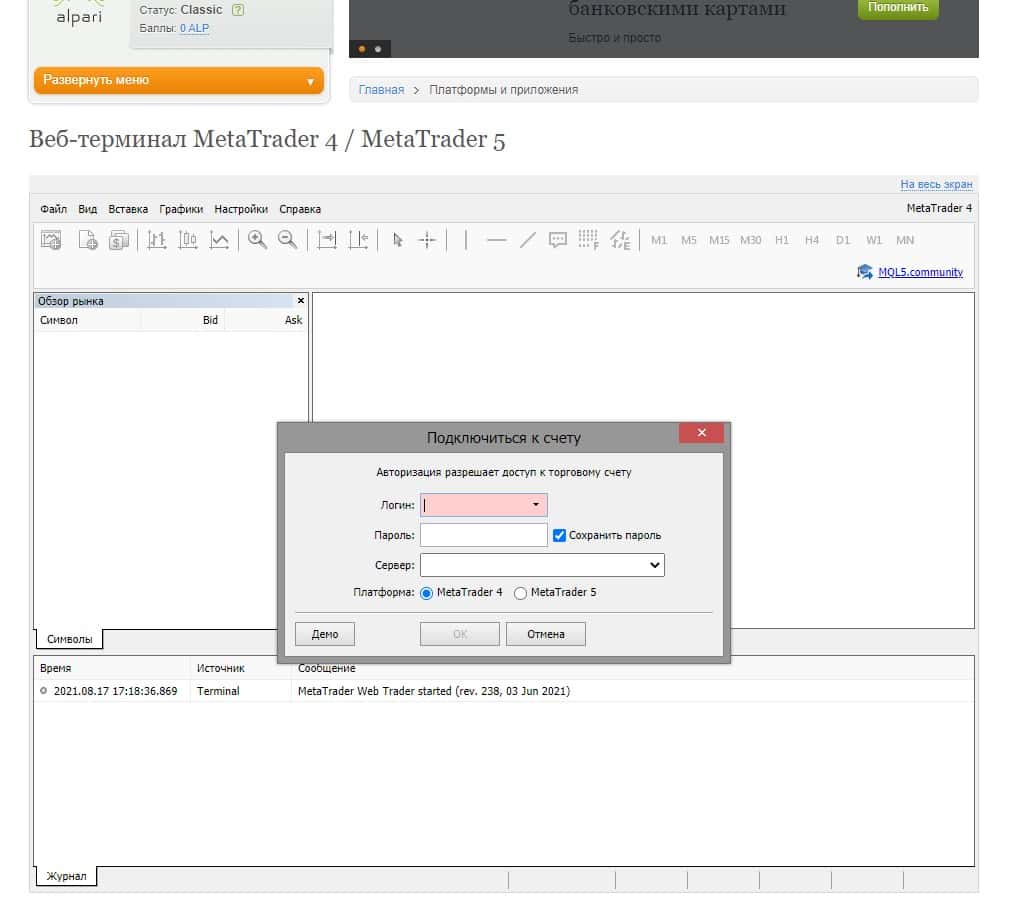
Task: Uncheck the Сохранить пароль checkbox
Action: (x=559, y=535)
